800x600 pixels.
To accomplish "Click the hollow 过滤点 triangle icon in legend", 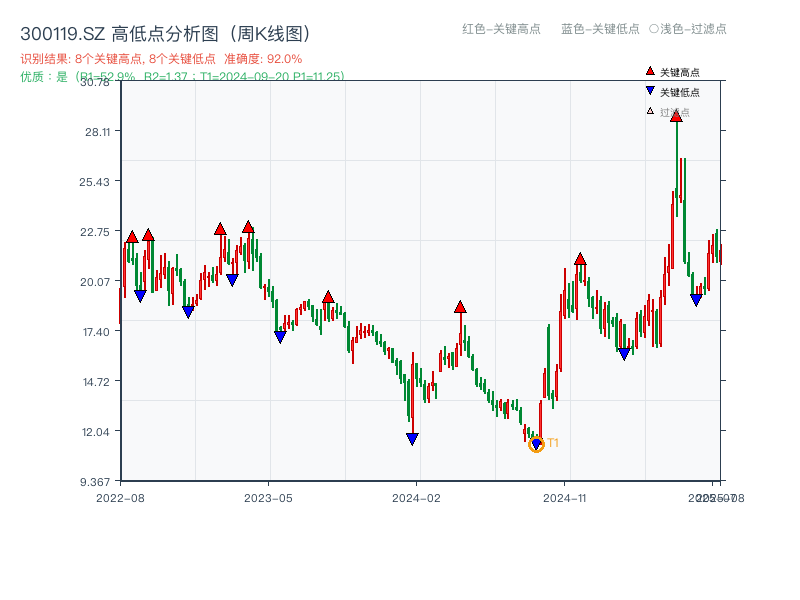I will tap(650, 113).
